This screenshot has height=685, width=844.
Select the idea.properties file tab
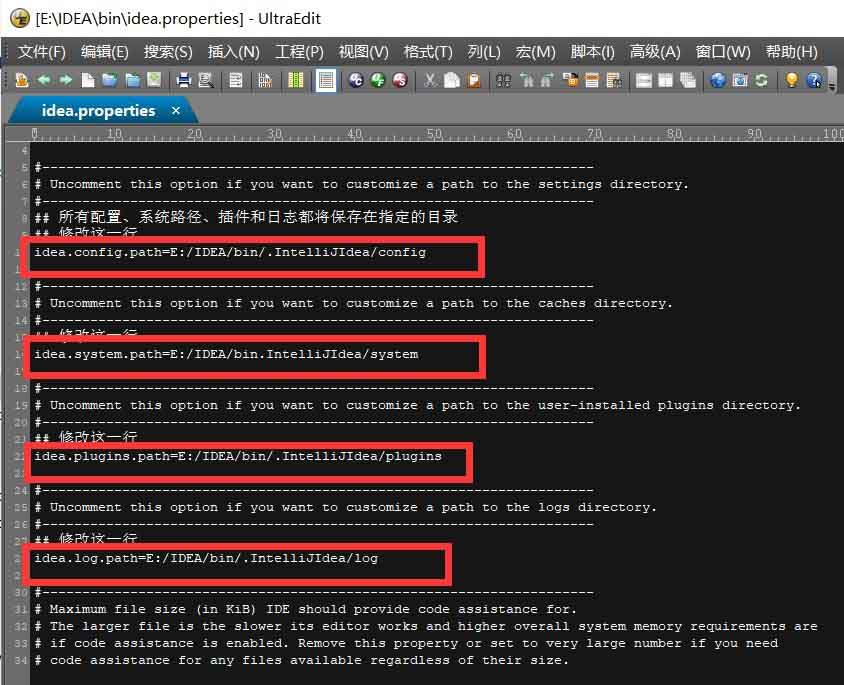click(x=99, y=111)
